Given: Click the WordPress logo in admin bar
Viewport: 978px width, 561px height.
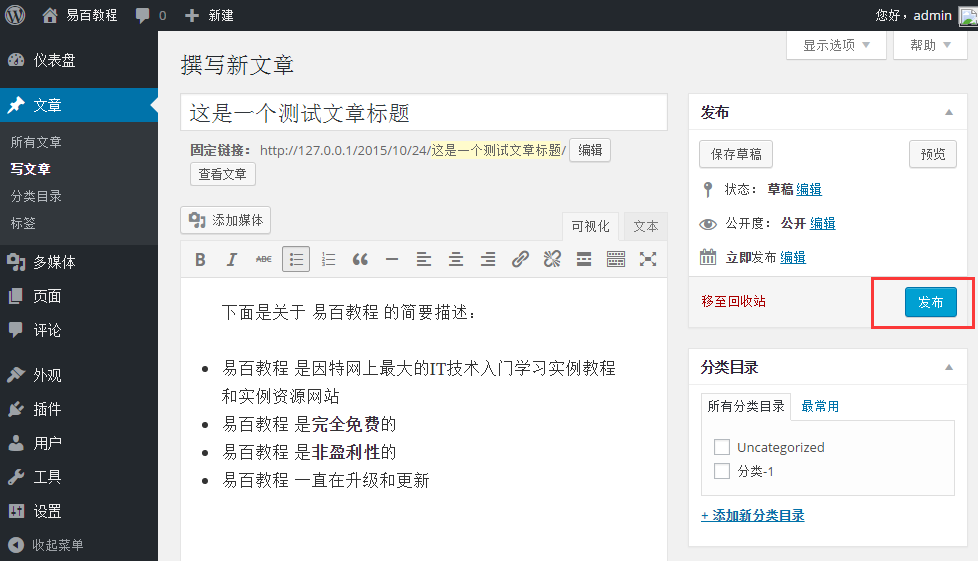Looking at the screenshot, I should 16,15.
